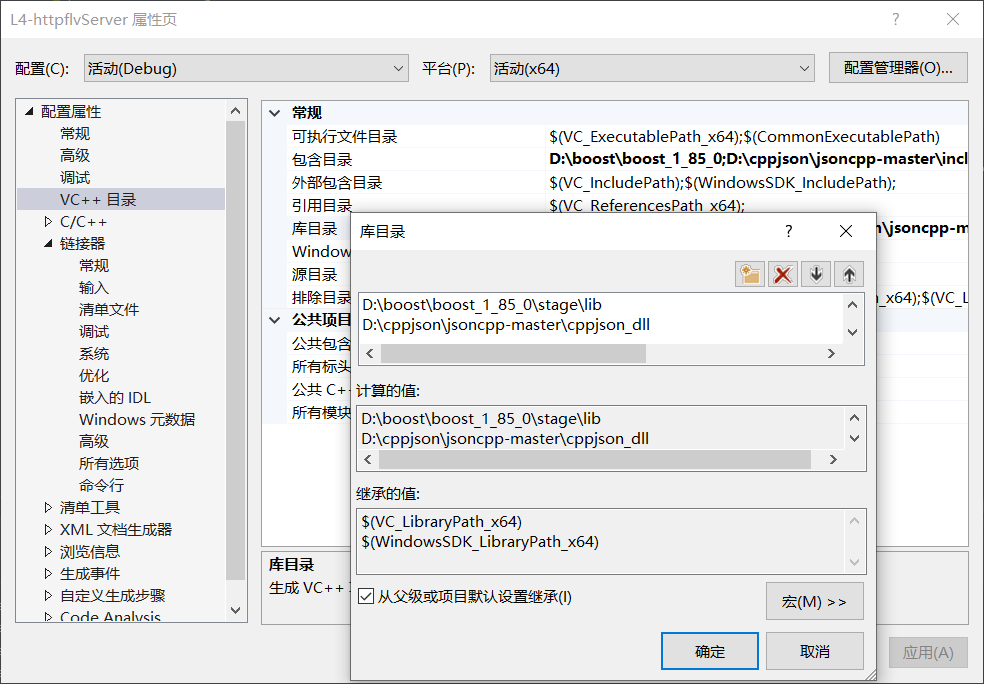Select VC++ 目录 in the tree

[x=98, y=200]
